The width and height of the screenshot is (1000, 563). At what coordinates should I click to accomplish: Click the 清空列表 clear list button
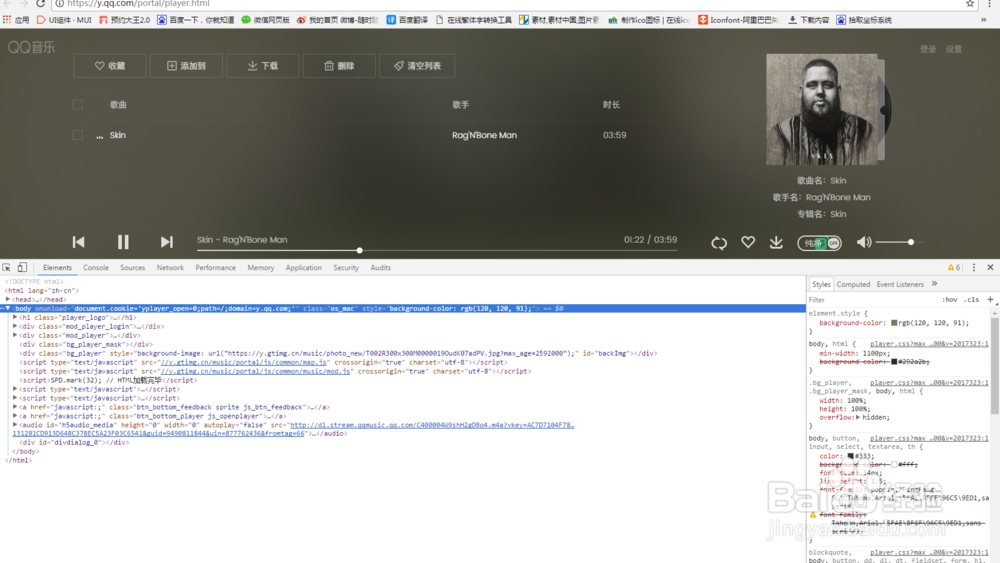[417, 66]
